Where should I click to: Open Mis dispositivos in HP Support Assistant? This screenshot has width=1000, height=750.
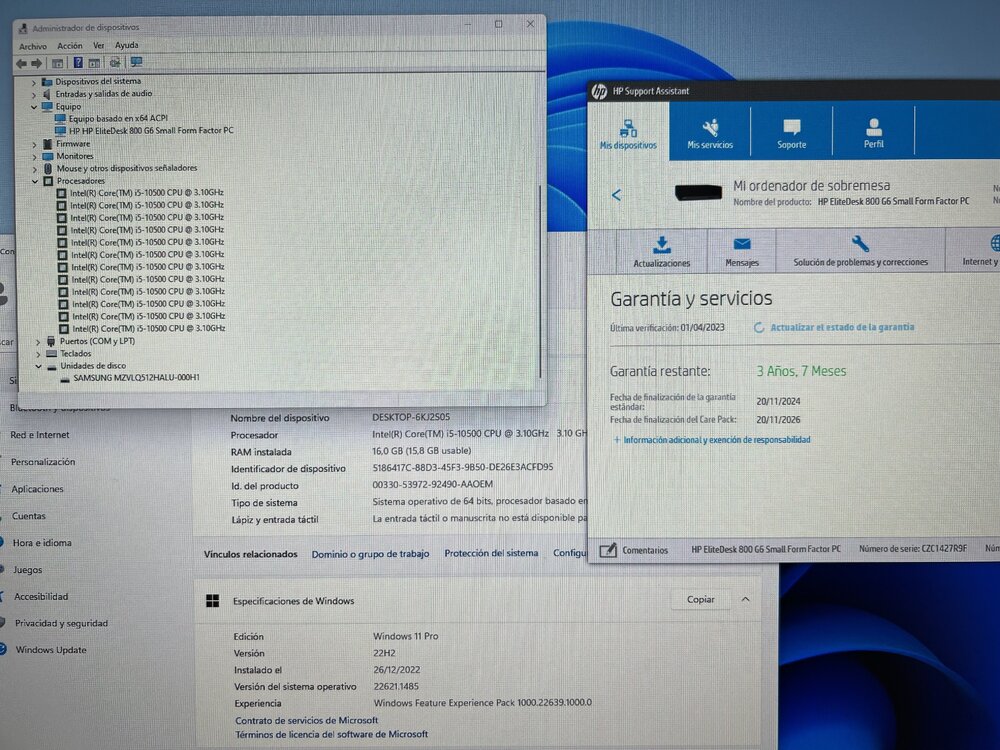coord(628,134)
